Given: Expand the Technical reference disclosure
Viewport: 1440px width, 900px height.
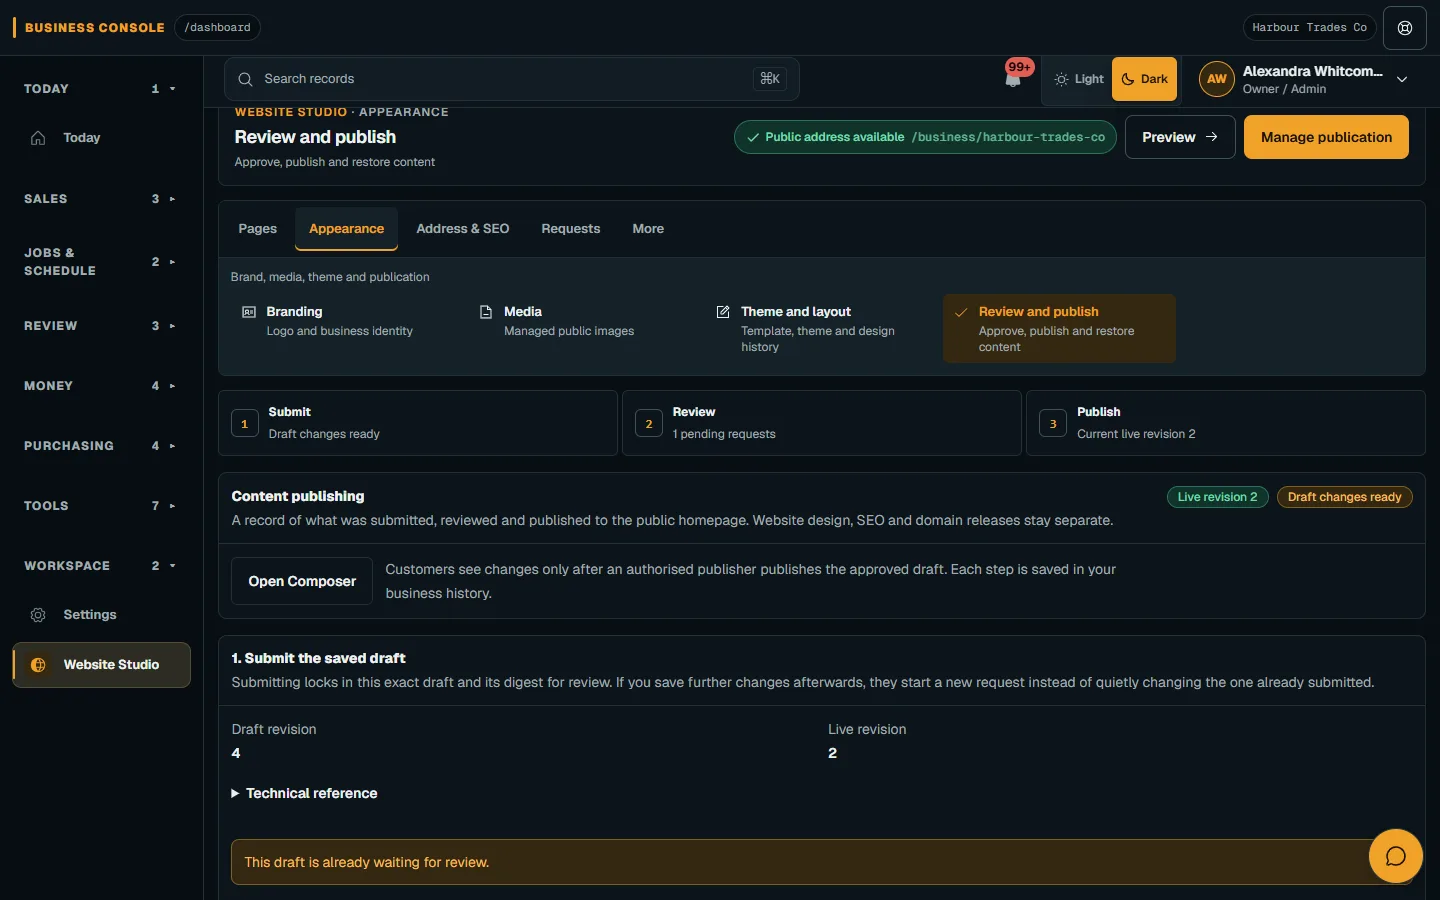Looking at the screenshot, I should click(x=305, y=793).
